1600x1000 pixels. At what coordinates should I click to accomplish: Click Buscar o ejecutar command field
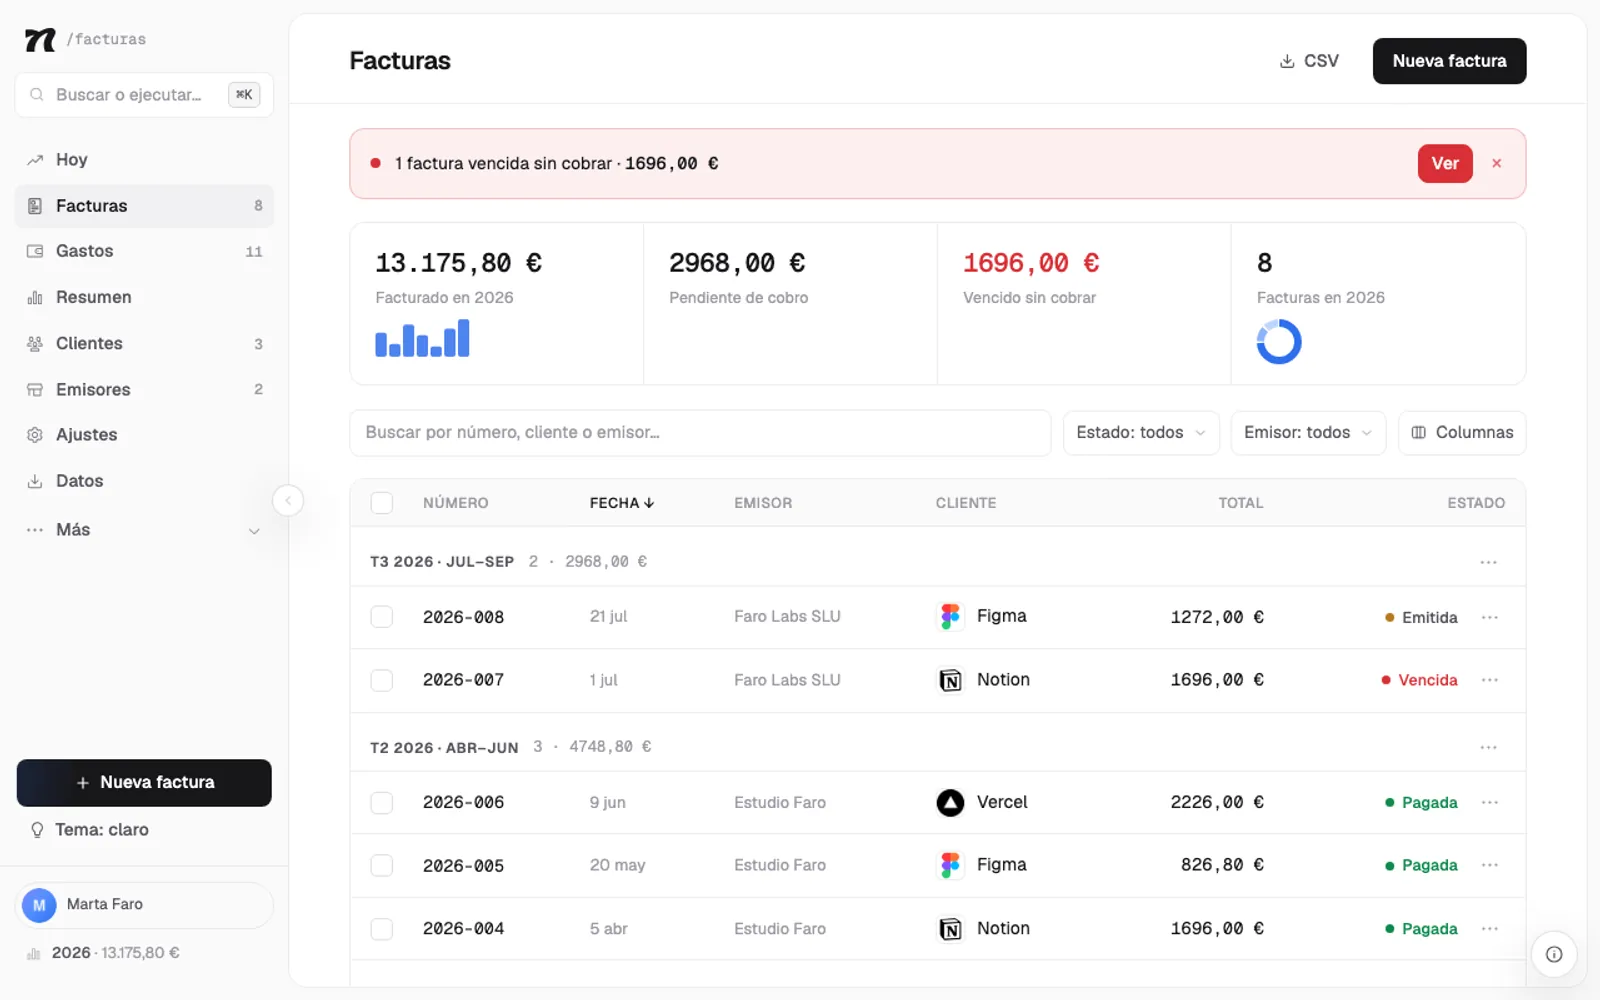click(x=144, y=95)
